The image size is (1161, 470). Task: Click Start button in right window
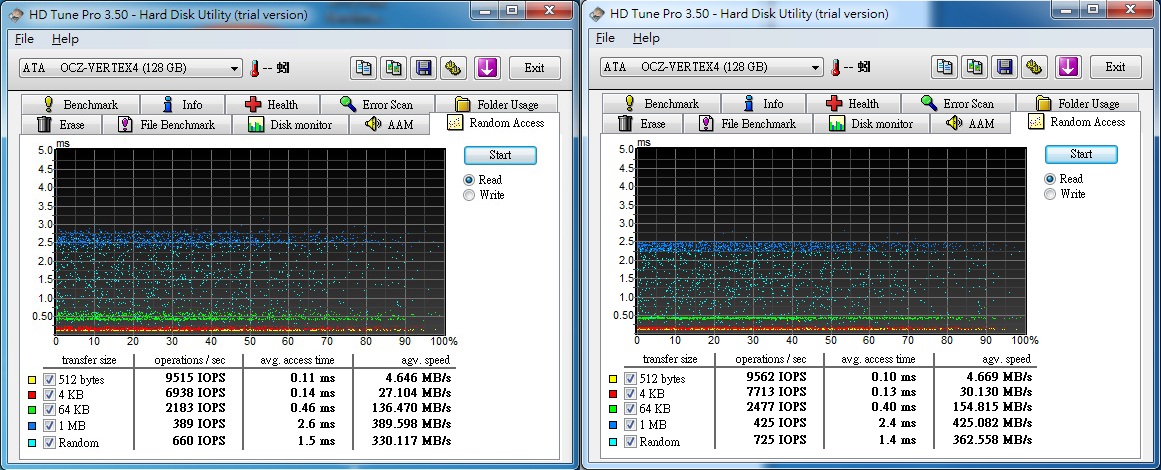(1081, 154)
